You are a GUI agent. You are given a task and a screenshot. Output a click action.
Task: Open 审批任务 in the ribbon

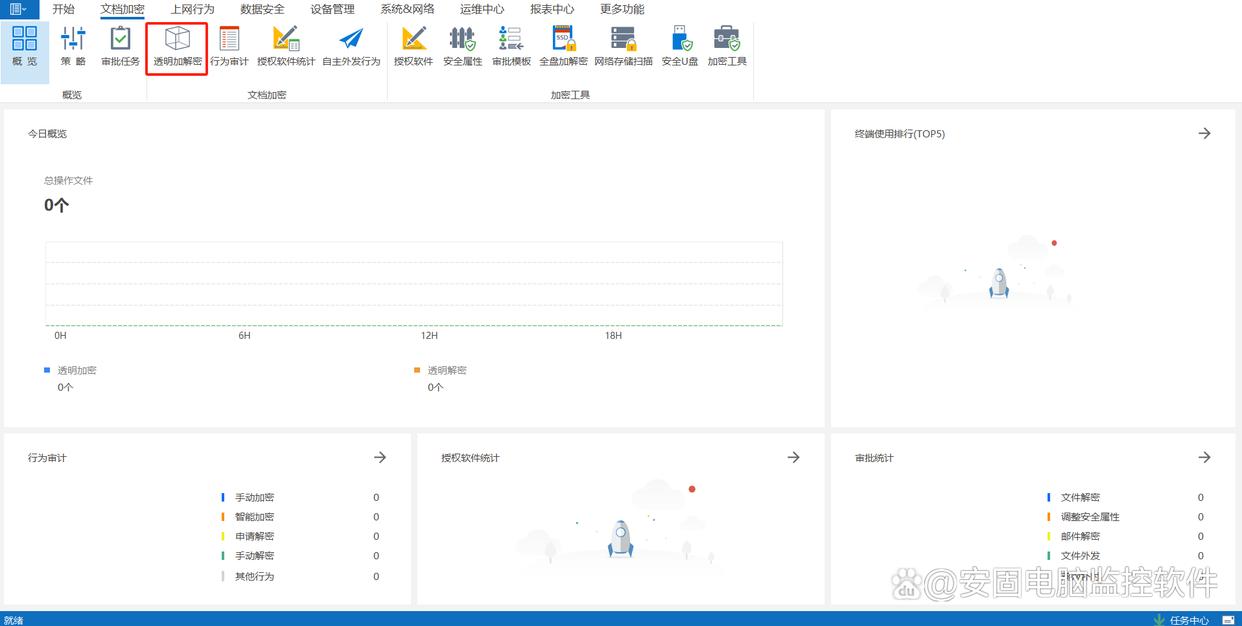coord(120,47)
